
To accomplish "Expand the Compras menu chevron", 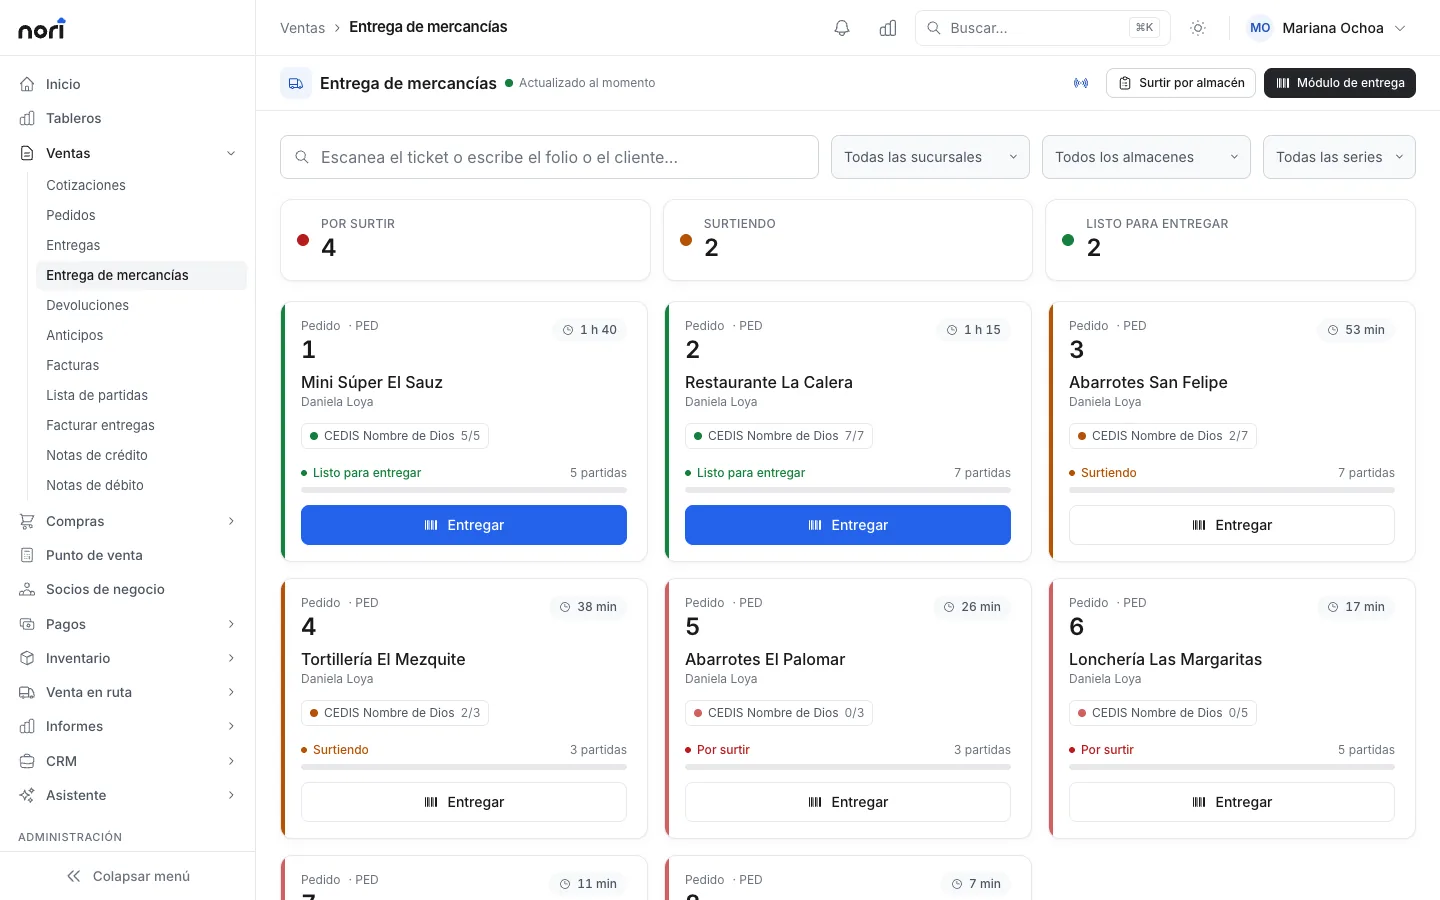I will pos(231,521).
